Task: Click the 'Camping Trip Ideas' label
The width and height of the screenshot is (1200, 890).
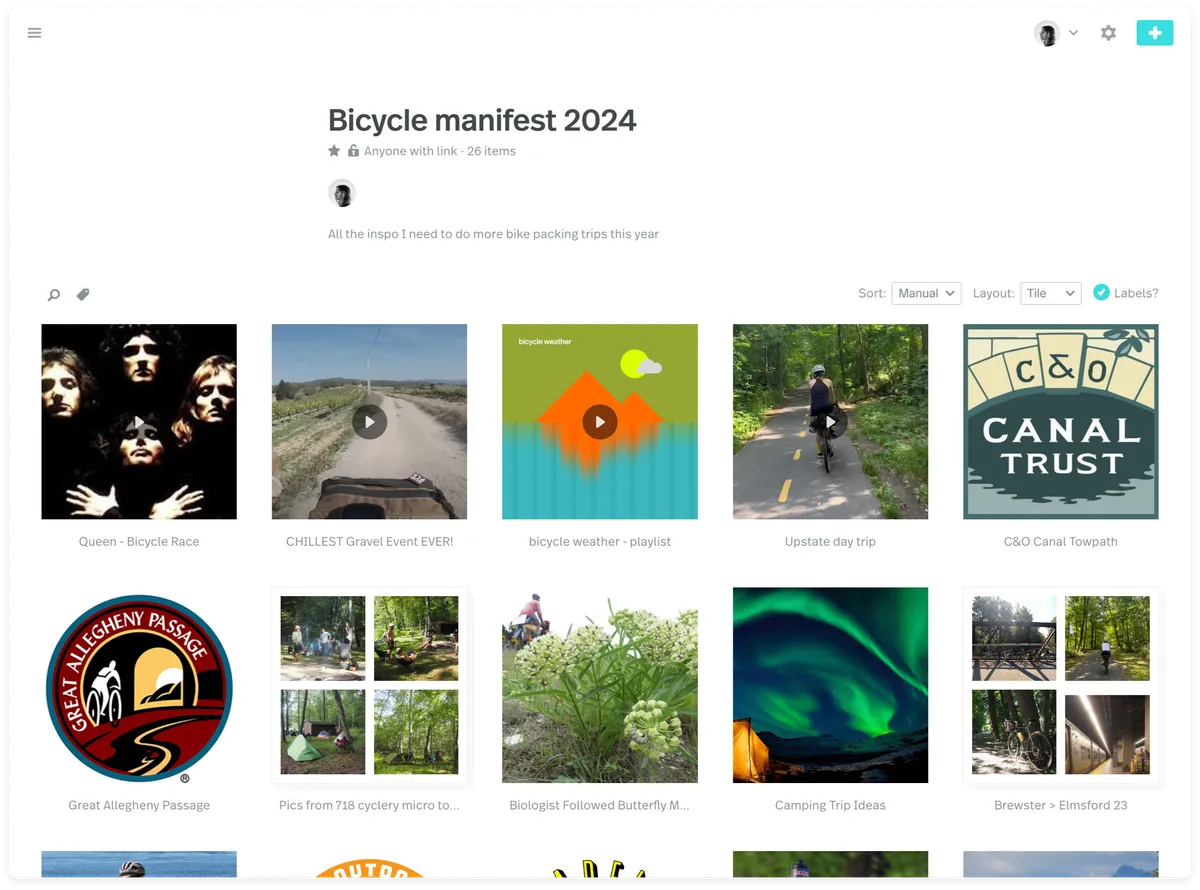Action: (830, 805)
